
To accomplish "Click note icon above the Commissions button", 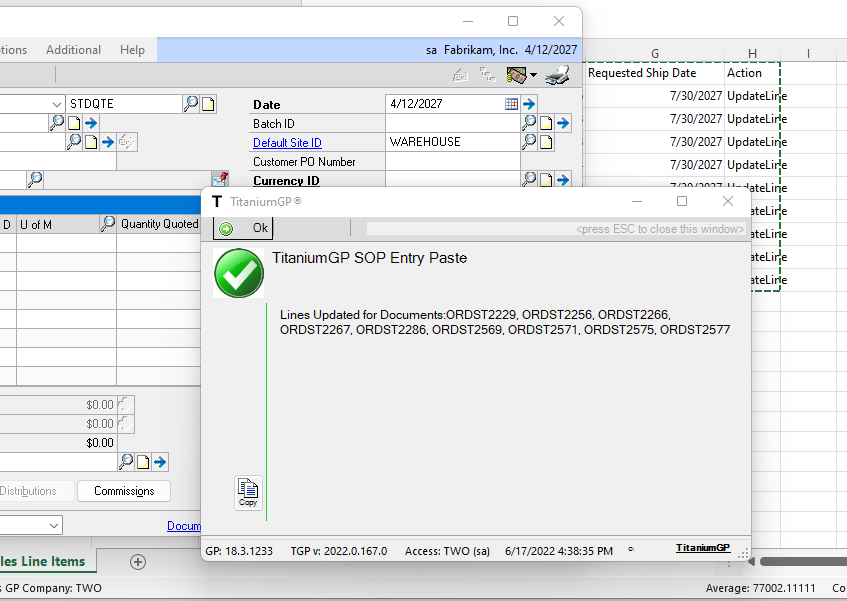I will [143, 462].
